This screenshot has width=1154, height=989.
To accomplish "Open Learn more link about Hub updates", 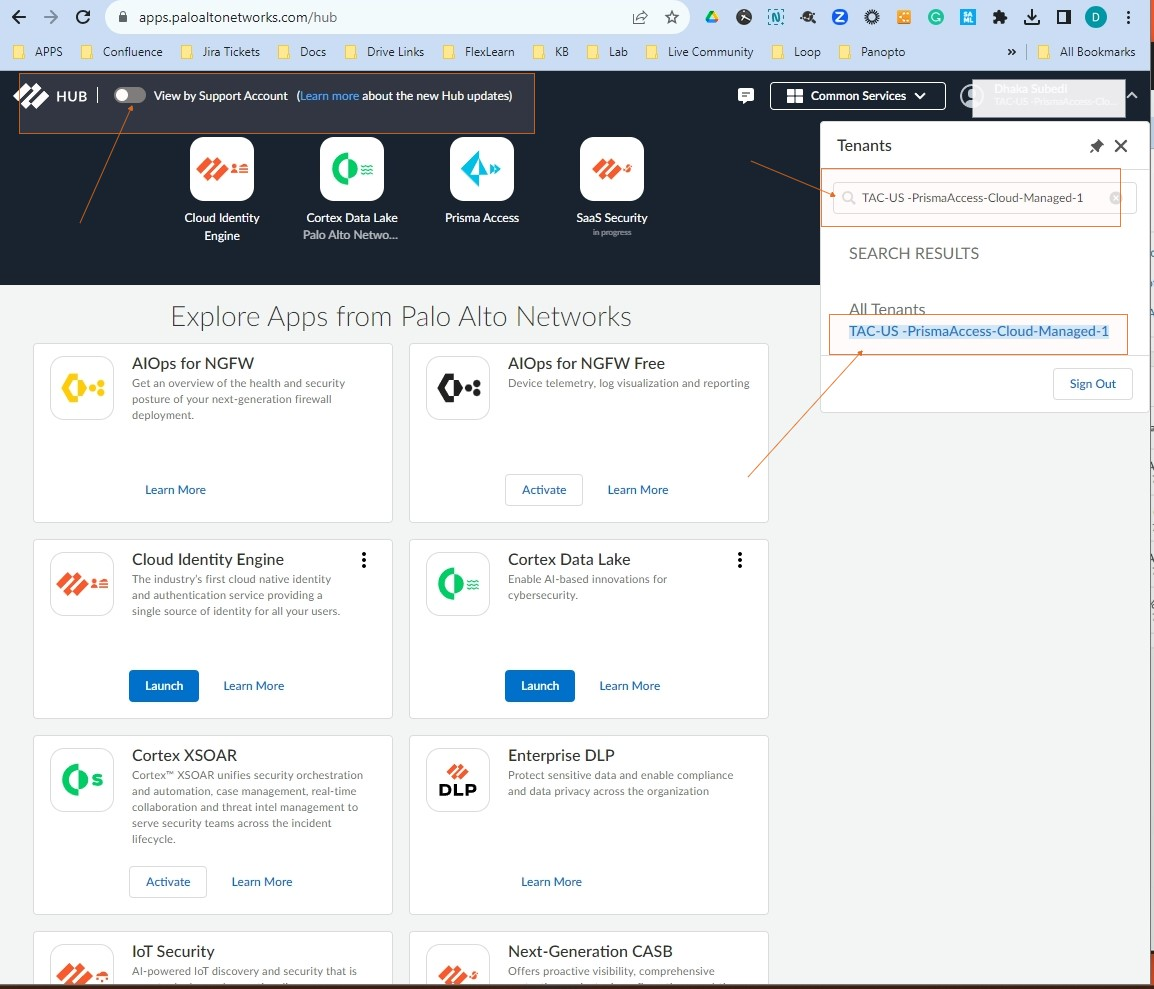I will pyautogui.click(x=329, y=96).
